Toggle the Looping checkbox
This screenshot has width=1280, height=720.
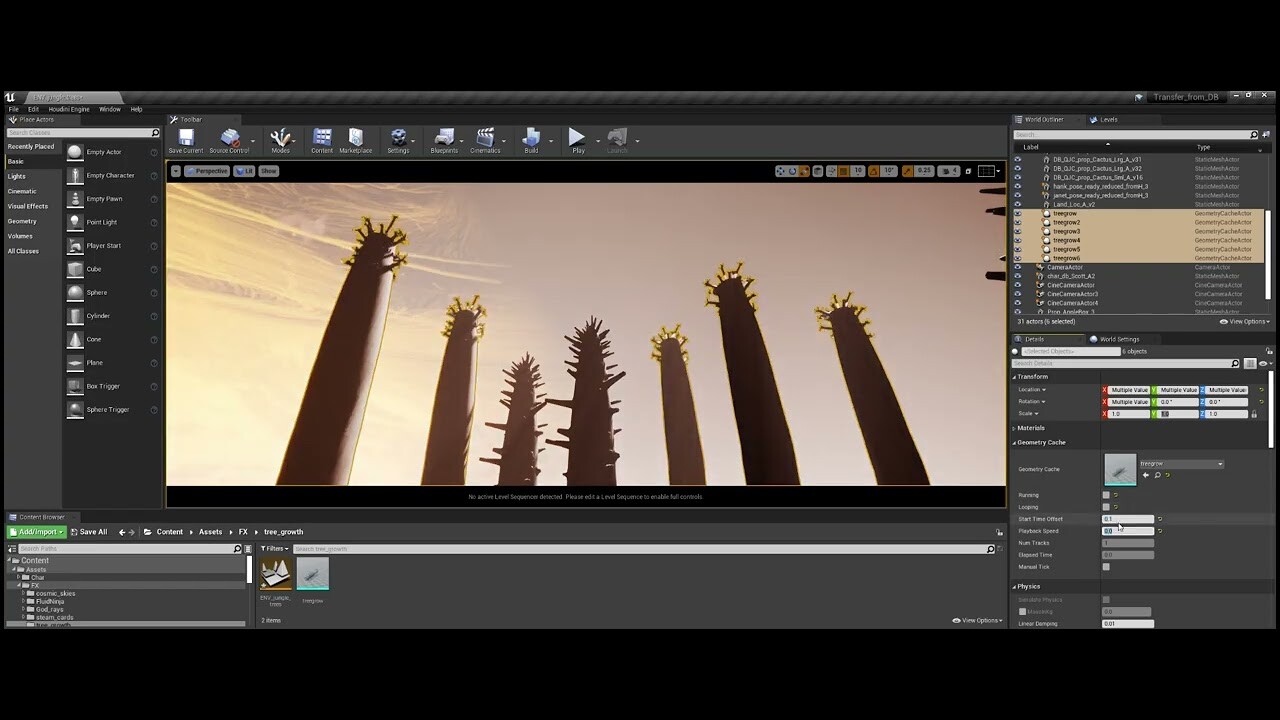click(1106, 507)
